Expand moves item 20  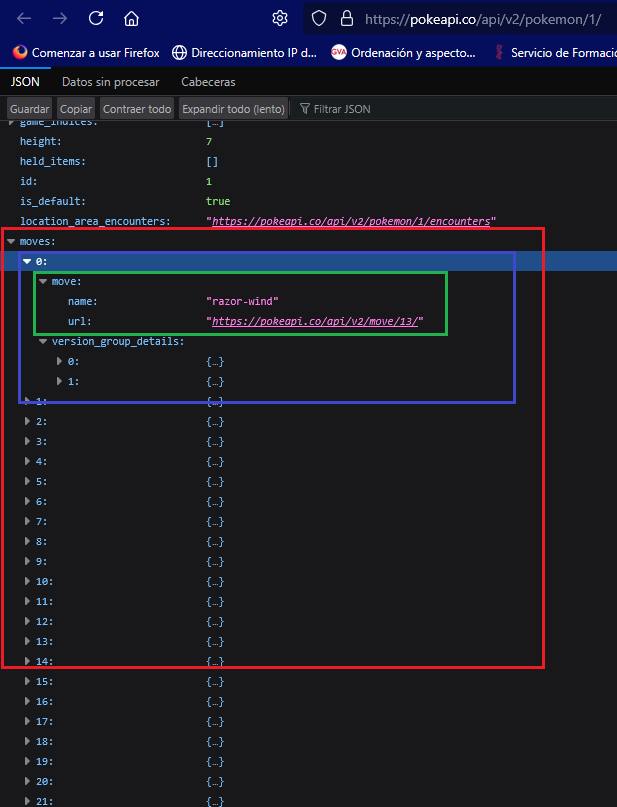coord(27,781)
